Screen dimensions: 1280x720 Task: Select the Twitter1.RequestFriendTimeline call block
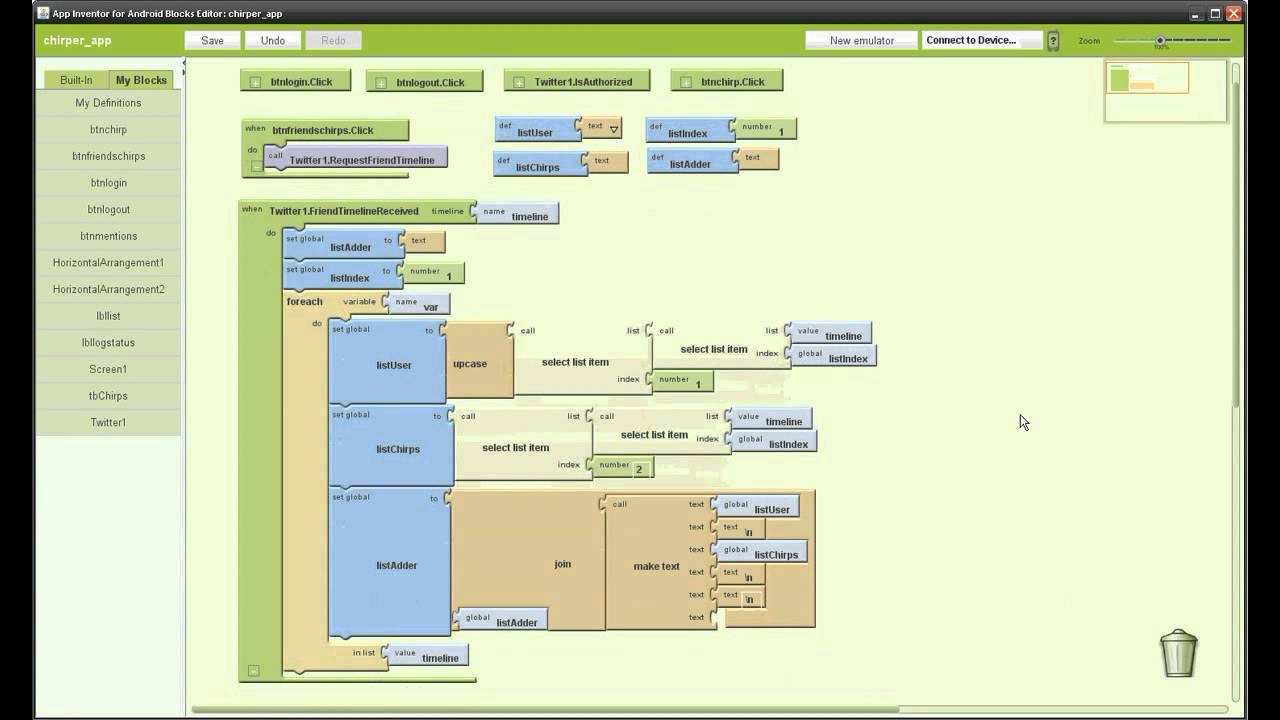(x=356, y=158)
